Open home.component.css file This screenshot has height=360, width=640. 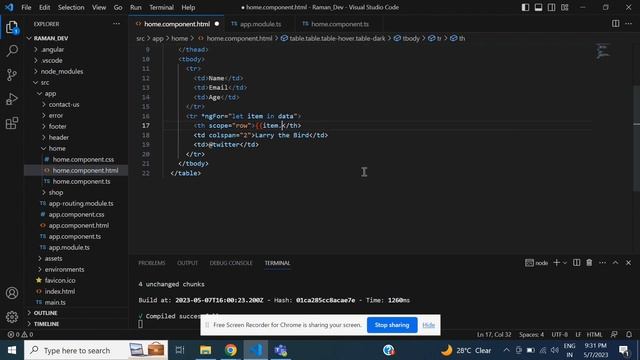coord(83,160)
